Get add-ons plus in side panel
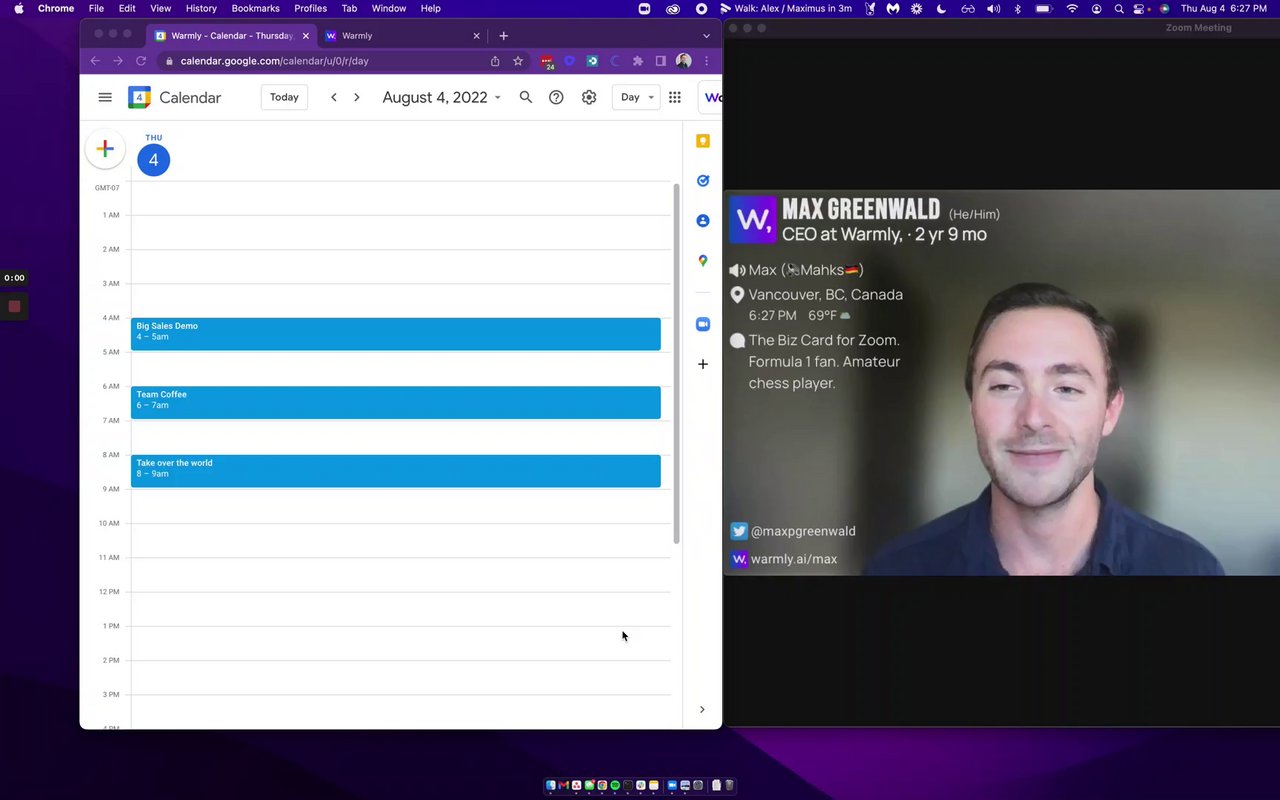Image resolution: width=1280 pixels, height=800 pixels. pyautogui.click(x=703, y=364)
